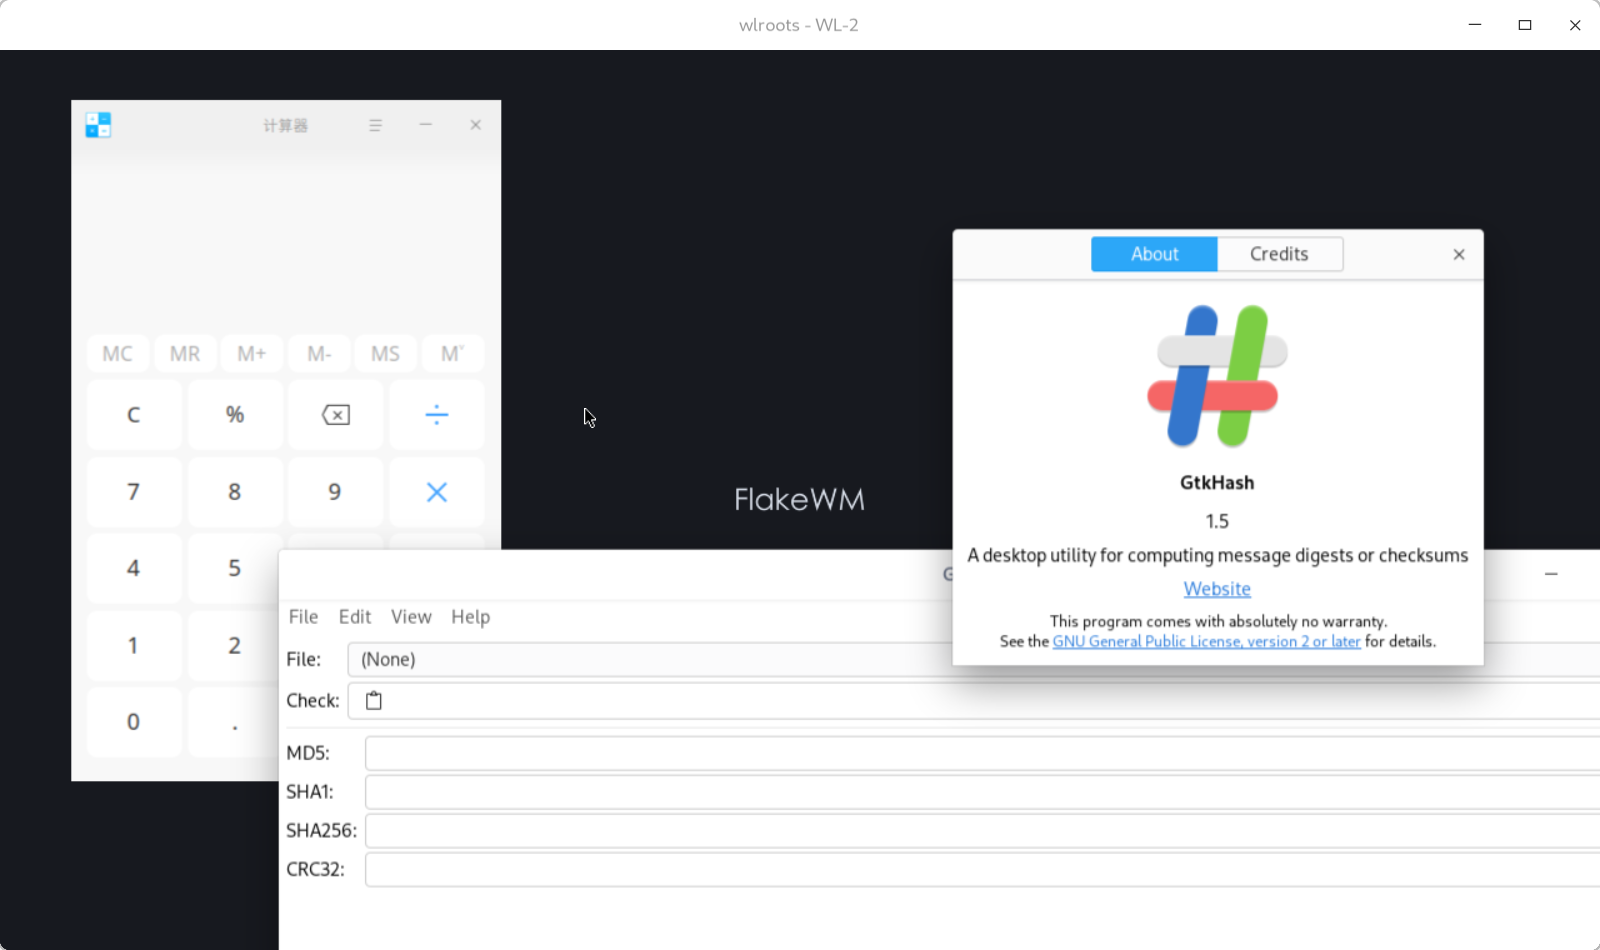Image resolution: width=1600 pixels, height=950 pixels.
Task: Switch to the About tab
Action: pos(1154,254)
